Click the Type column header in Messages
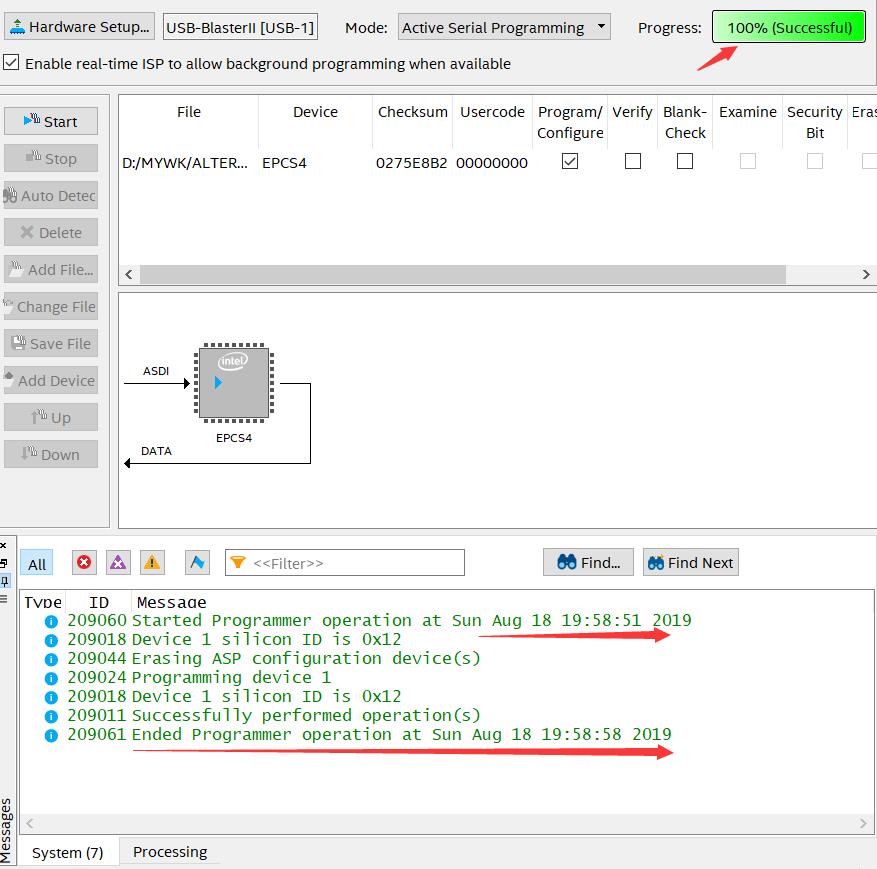Viewport: 877px width, 869px height. click(x=43, y=602)
